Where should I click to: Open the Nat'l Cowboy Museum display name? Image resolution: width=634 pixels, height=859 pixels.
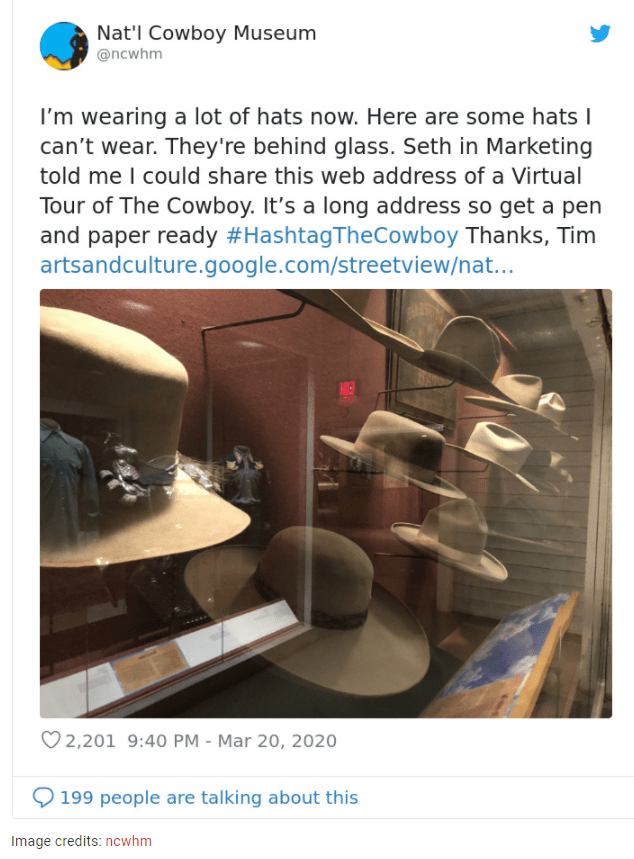click(x=207, y=33)
